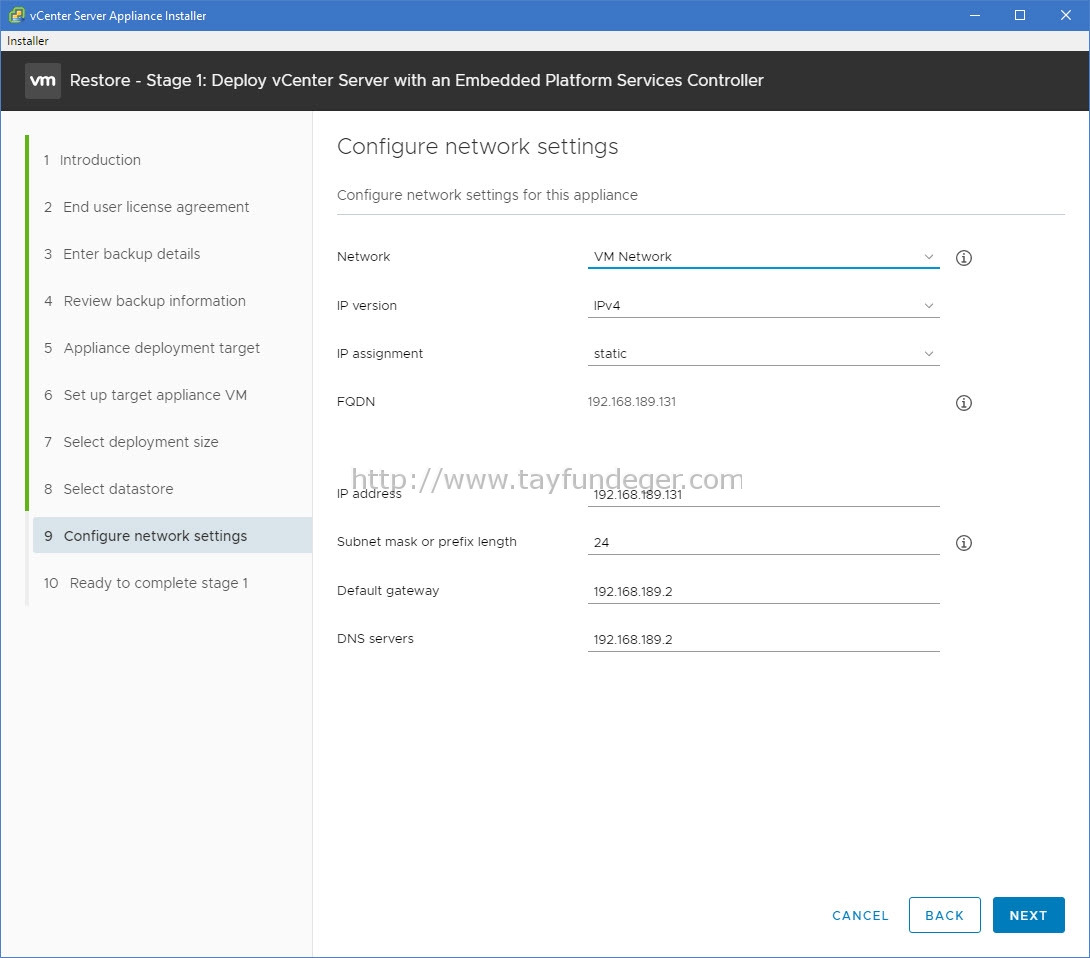Click the info icon beside FQDN
This screenshot has height=958, width=1090.
point(963,403)
